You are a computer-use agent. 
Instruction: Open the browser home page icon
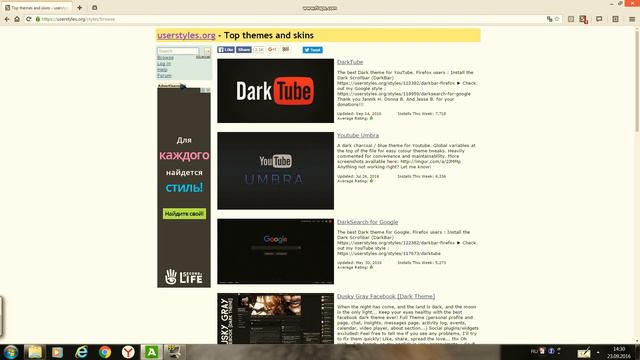click(x=17, y=19)
